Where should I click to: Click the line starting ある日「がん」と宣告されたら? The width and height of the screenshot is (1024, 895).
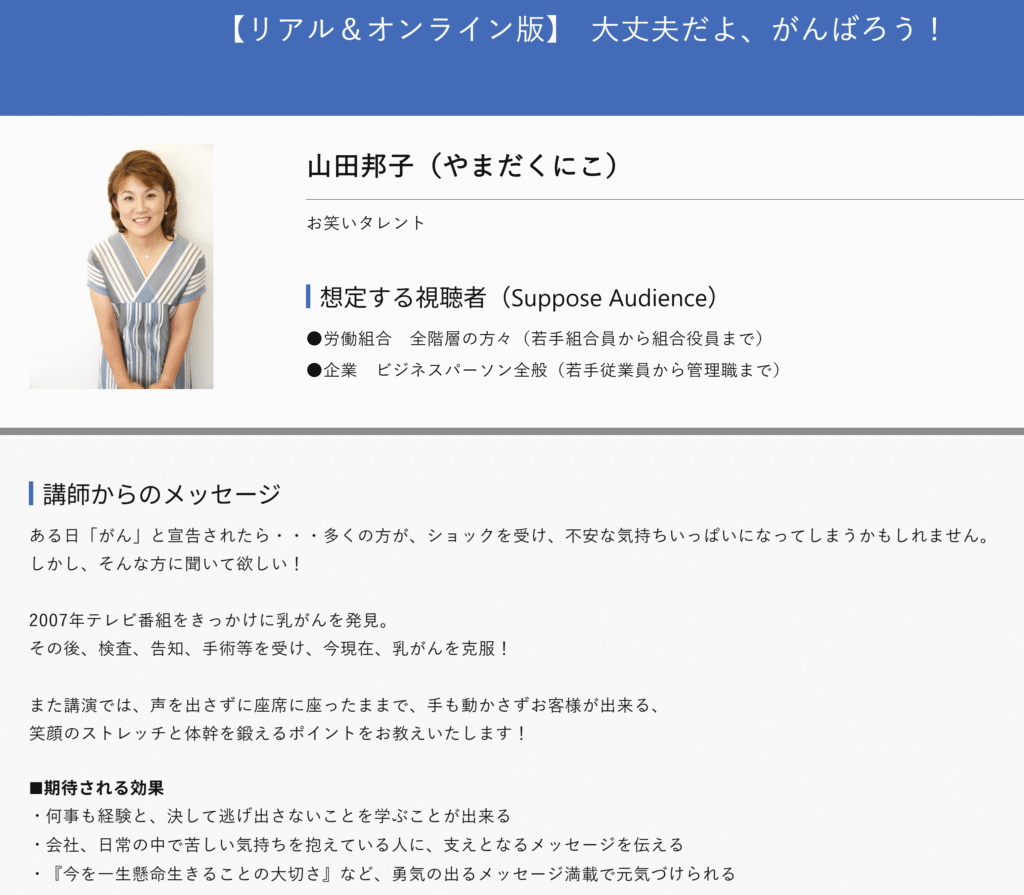pos(511,536)
